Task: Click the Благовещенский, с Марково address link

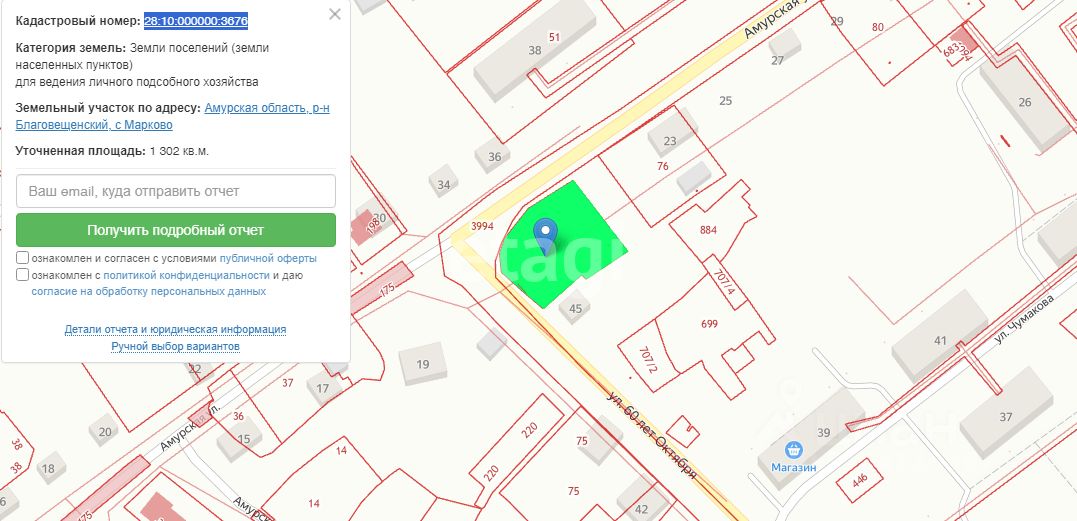Action: click(x=94, y=125)
